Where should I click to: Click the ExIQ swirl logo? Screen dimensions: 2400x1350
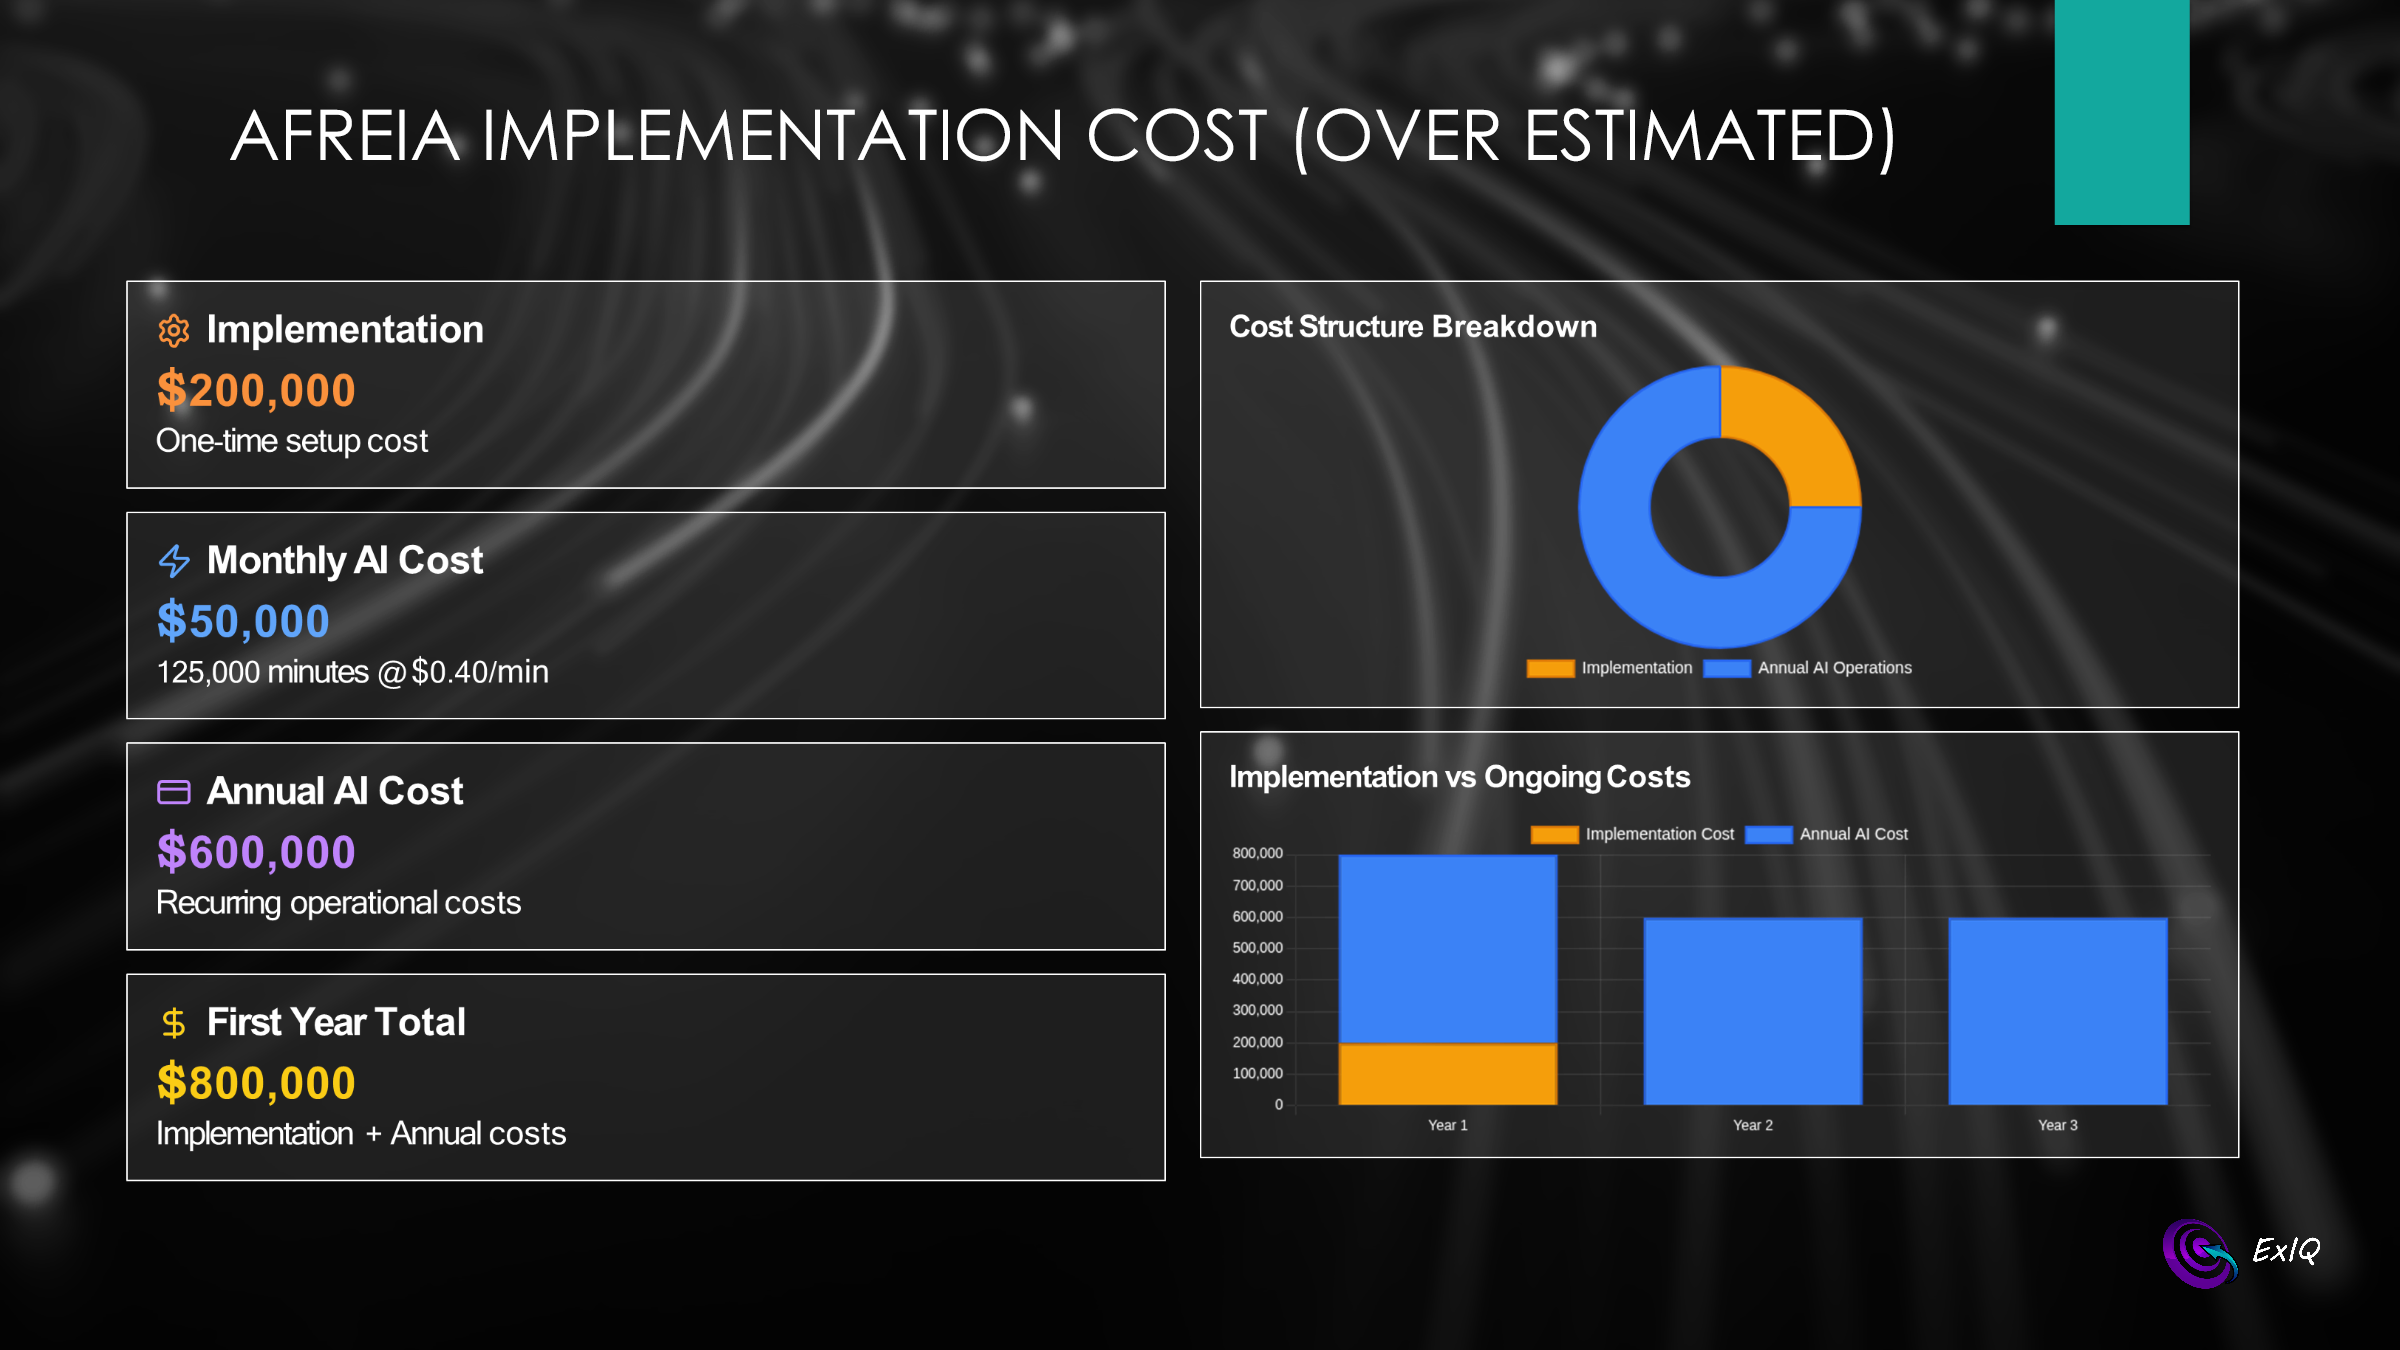[2201, 1253]
